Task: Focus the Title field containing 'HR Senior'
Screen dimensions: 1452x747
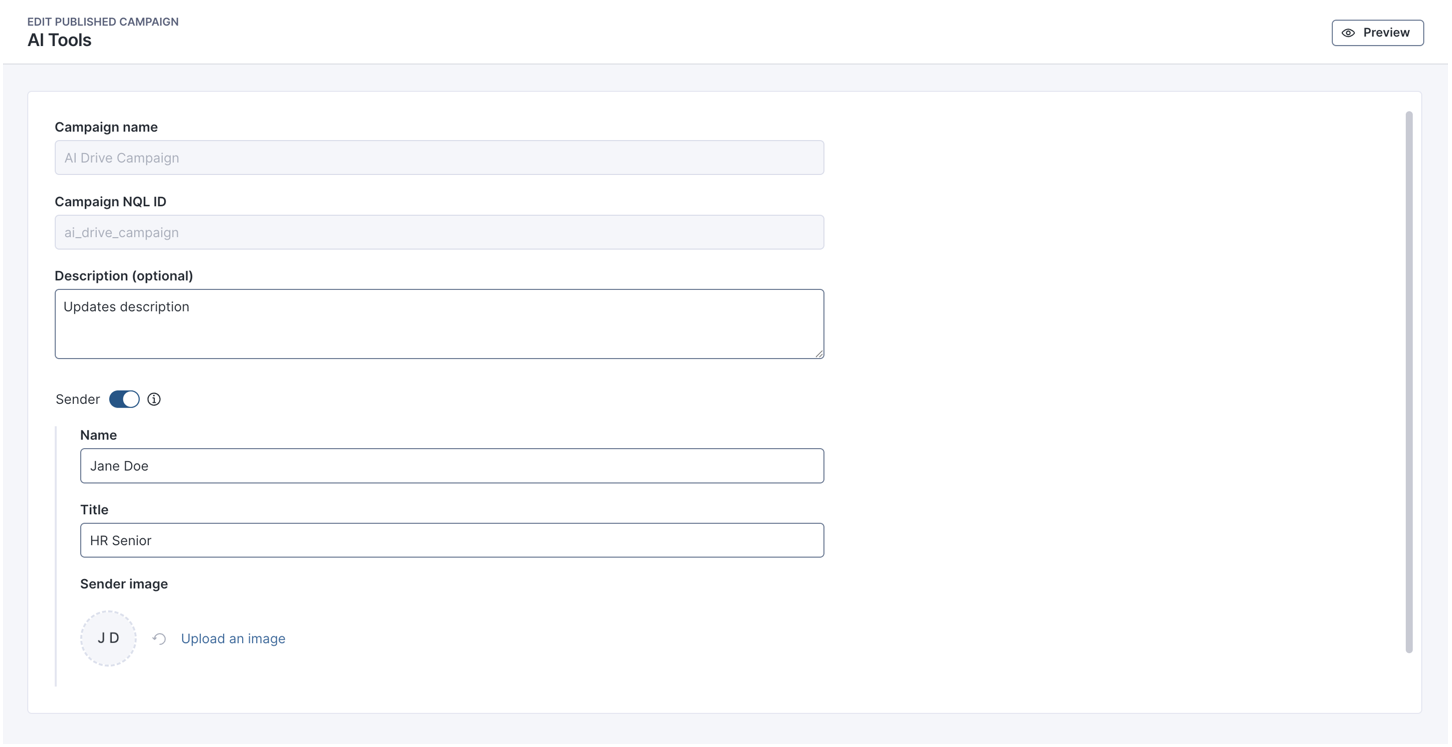Action: pos(452,540)
